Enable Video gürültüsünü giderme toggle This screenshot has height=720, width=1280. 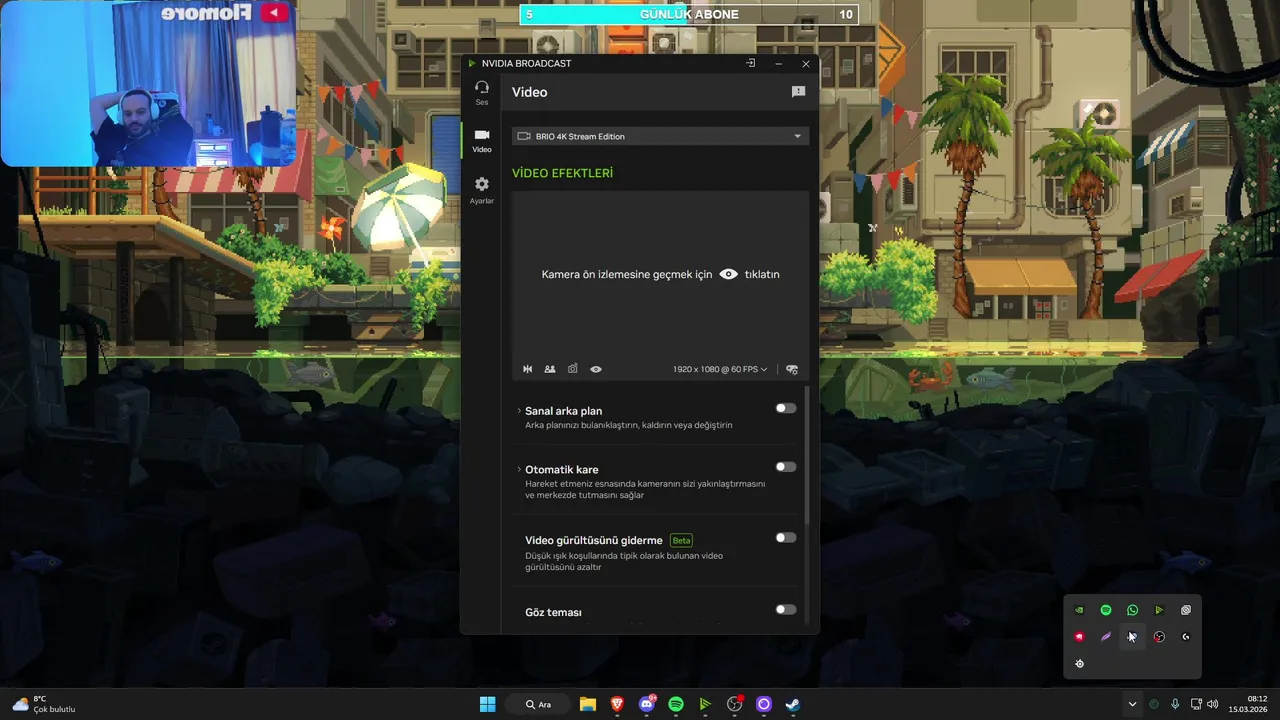click(786, 538)
